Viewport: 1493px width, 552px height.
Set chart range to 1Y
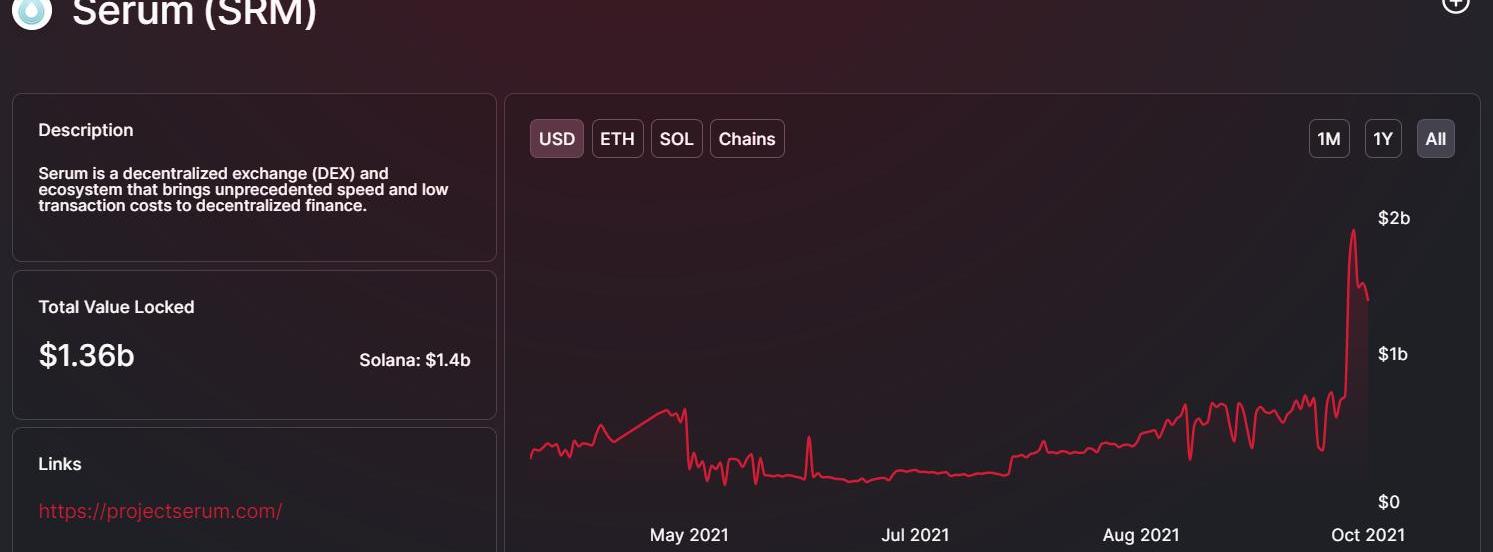[x=1383, y=139]
